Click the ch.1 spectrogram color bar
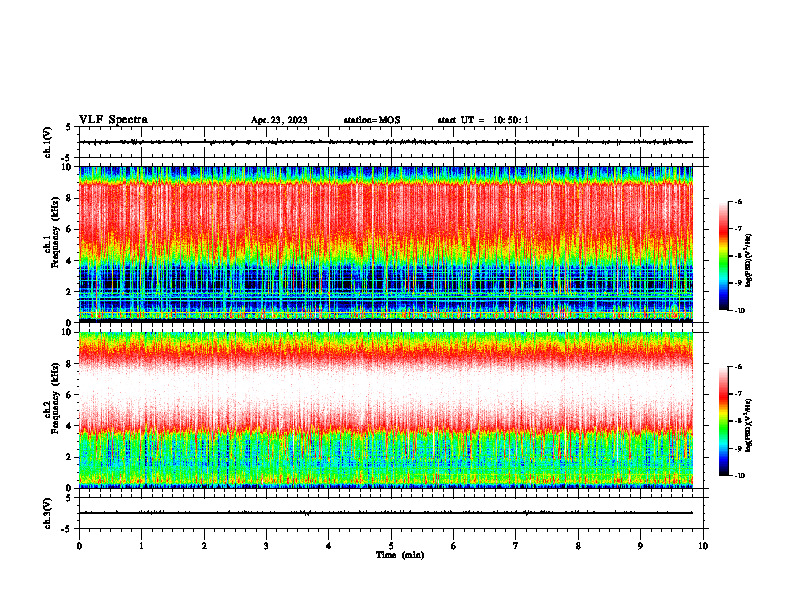This screenshot has width=792, height=612. click(723, 256)
